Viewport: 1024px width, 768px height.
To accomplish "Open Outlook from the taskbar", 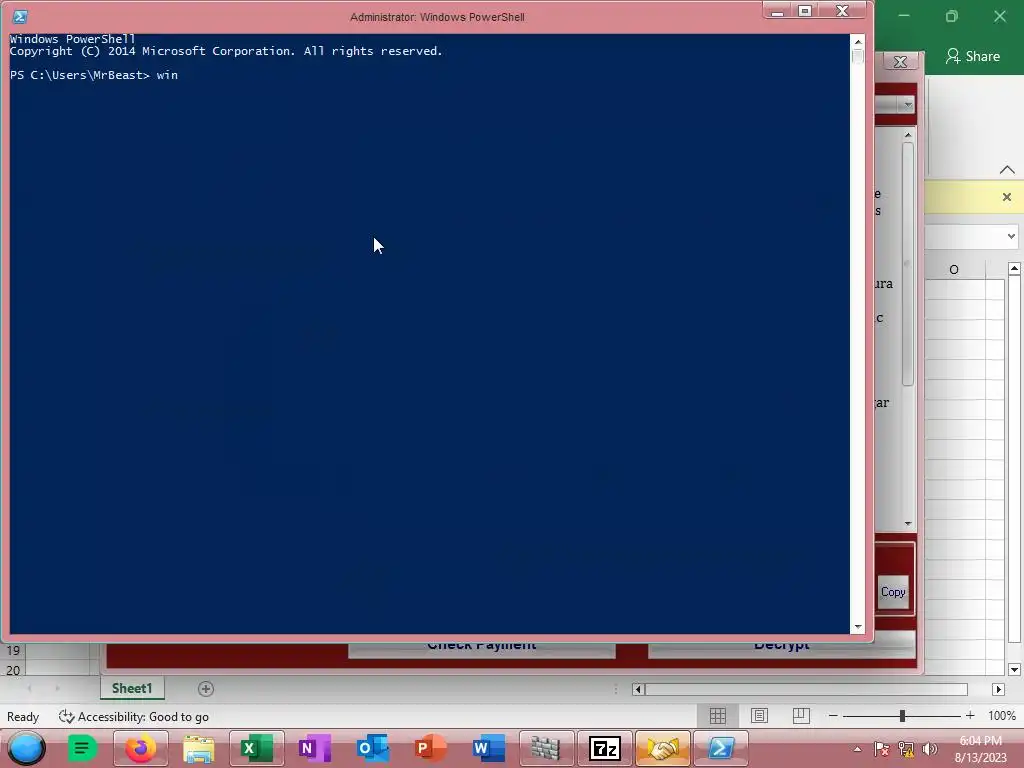I will tap(373, 748).
